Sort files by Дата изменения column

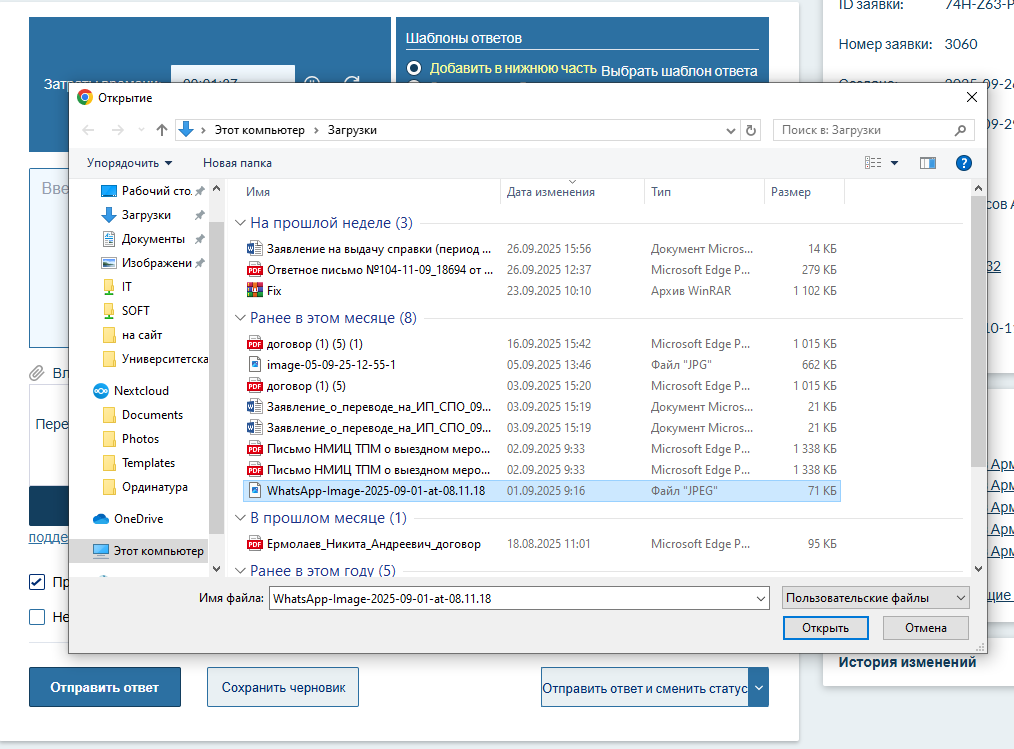point(551,192)
